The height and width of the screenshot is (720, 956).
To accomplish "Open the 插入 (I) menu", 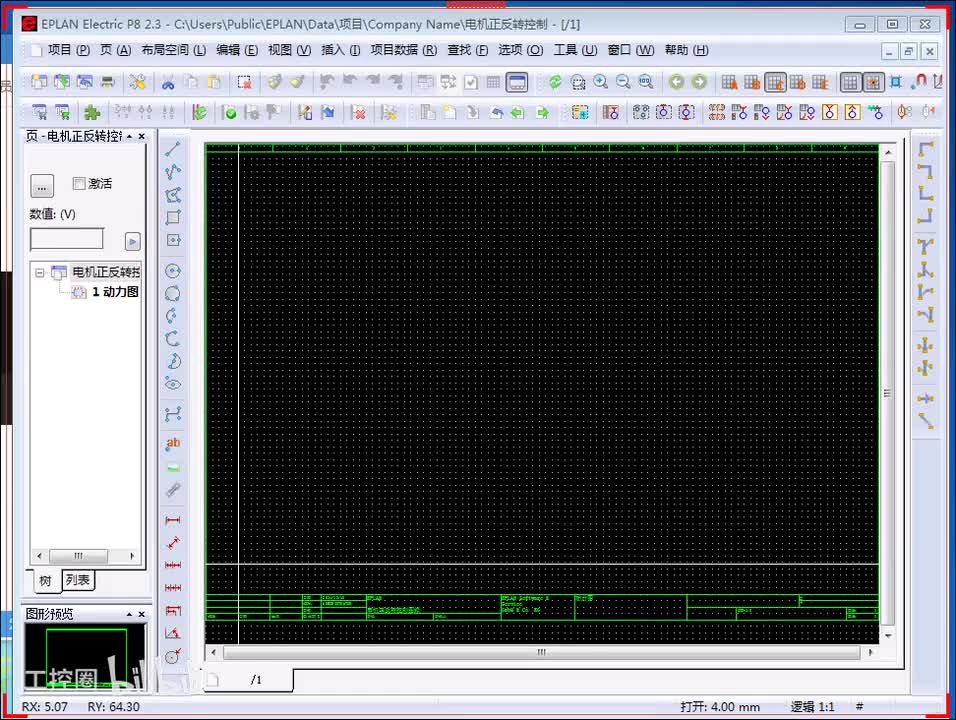I will 340,50.
